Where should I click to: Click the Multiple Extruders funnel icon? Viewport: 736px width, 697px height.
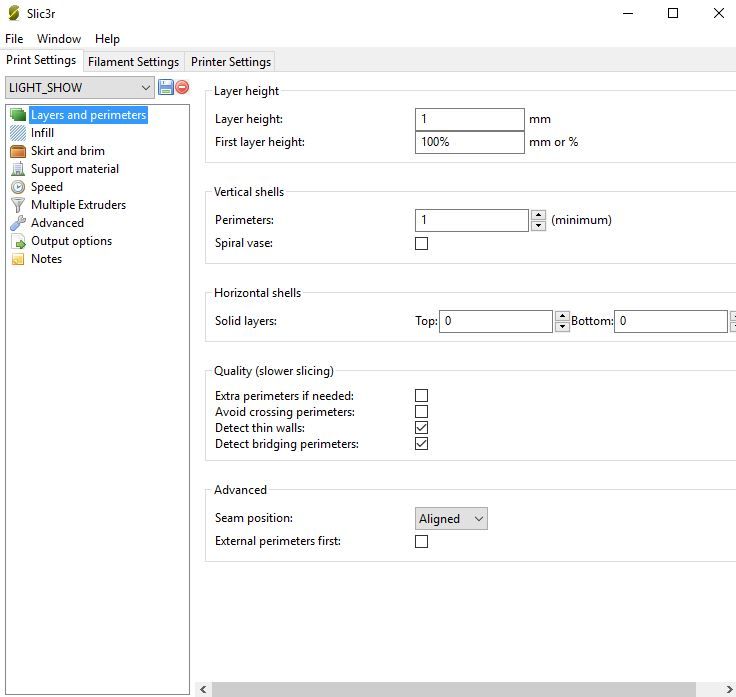[18, 205]
